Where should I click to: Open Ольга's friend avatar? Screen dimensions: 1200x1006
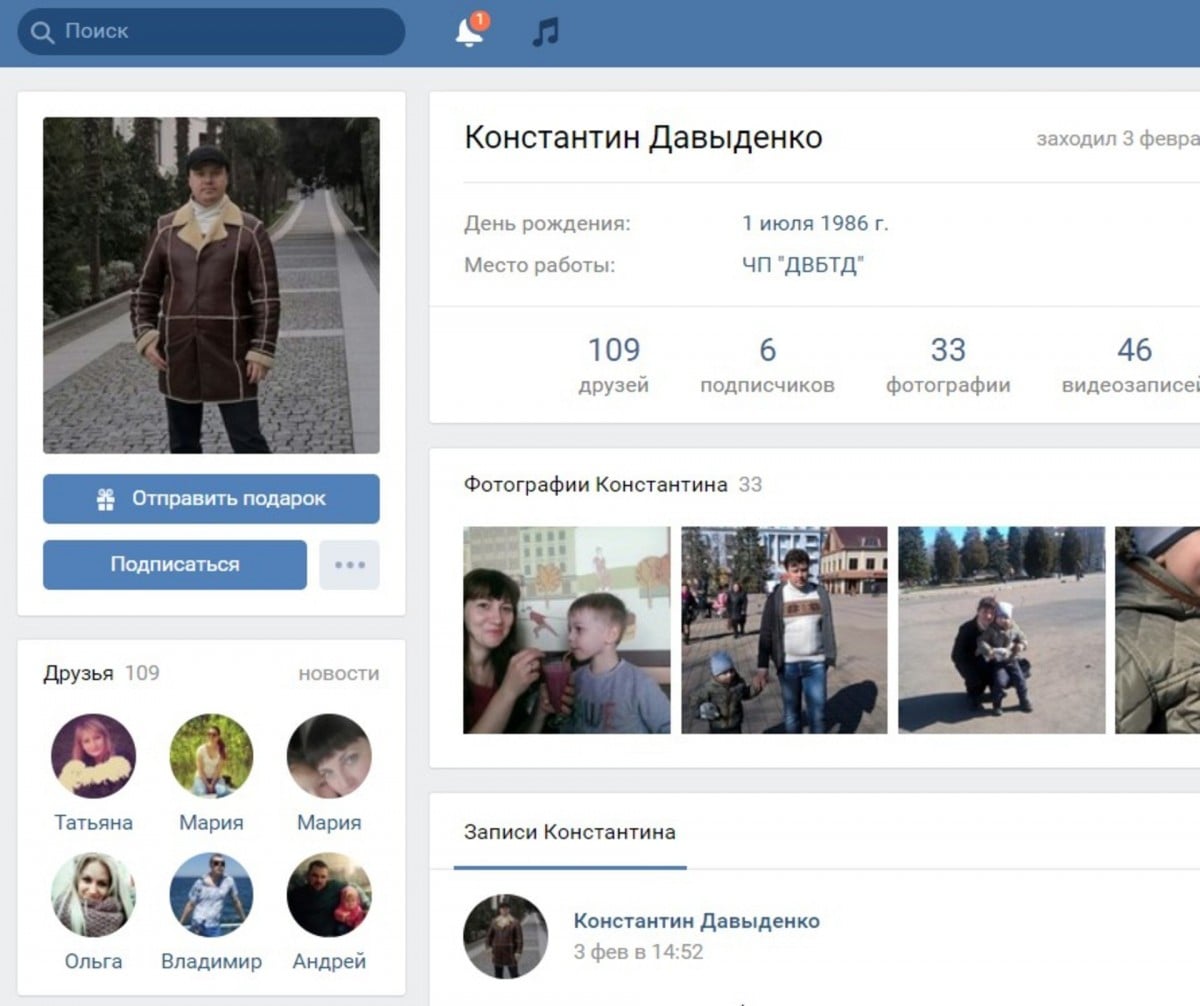tap(93, 894)
